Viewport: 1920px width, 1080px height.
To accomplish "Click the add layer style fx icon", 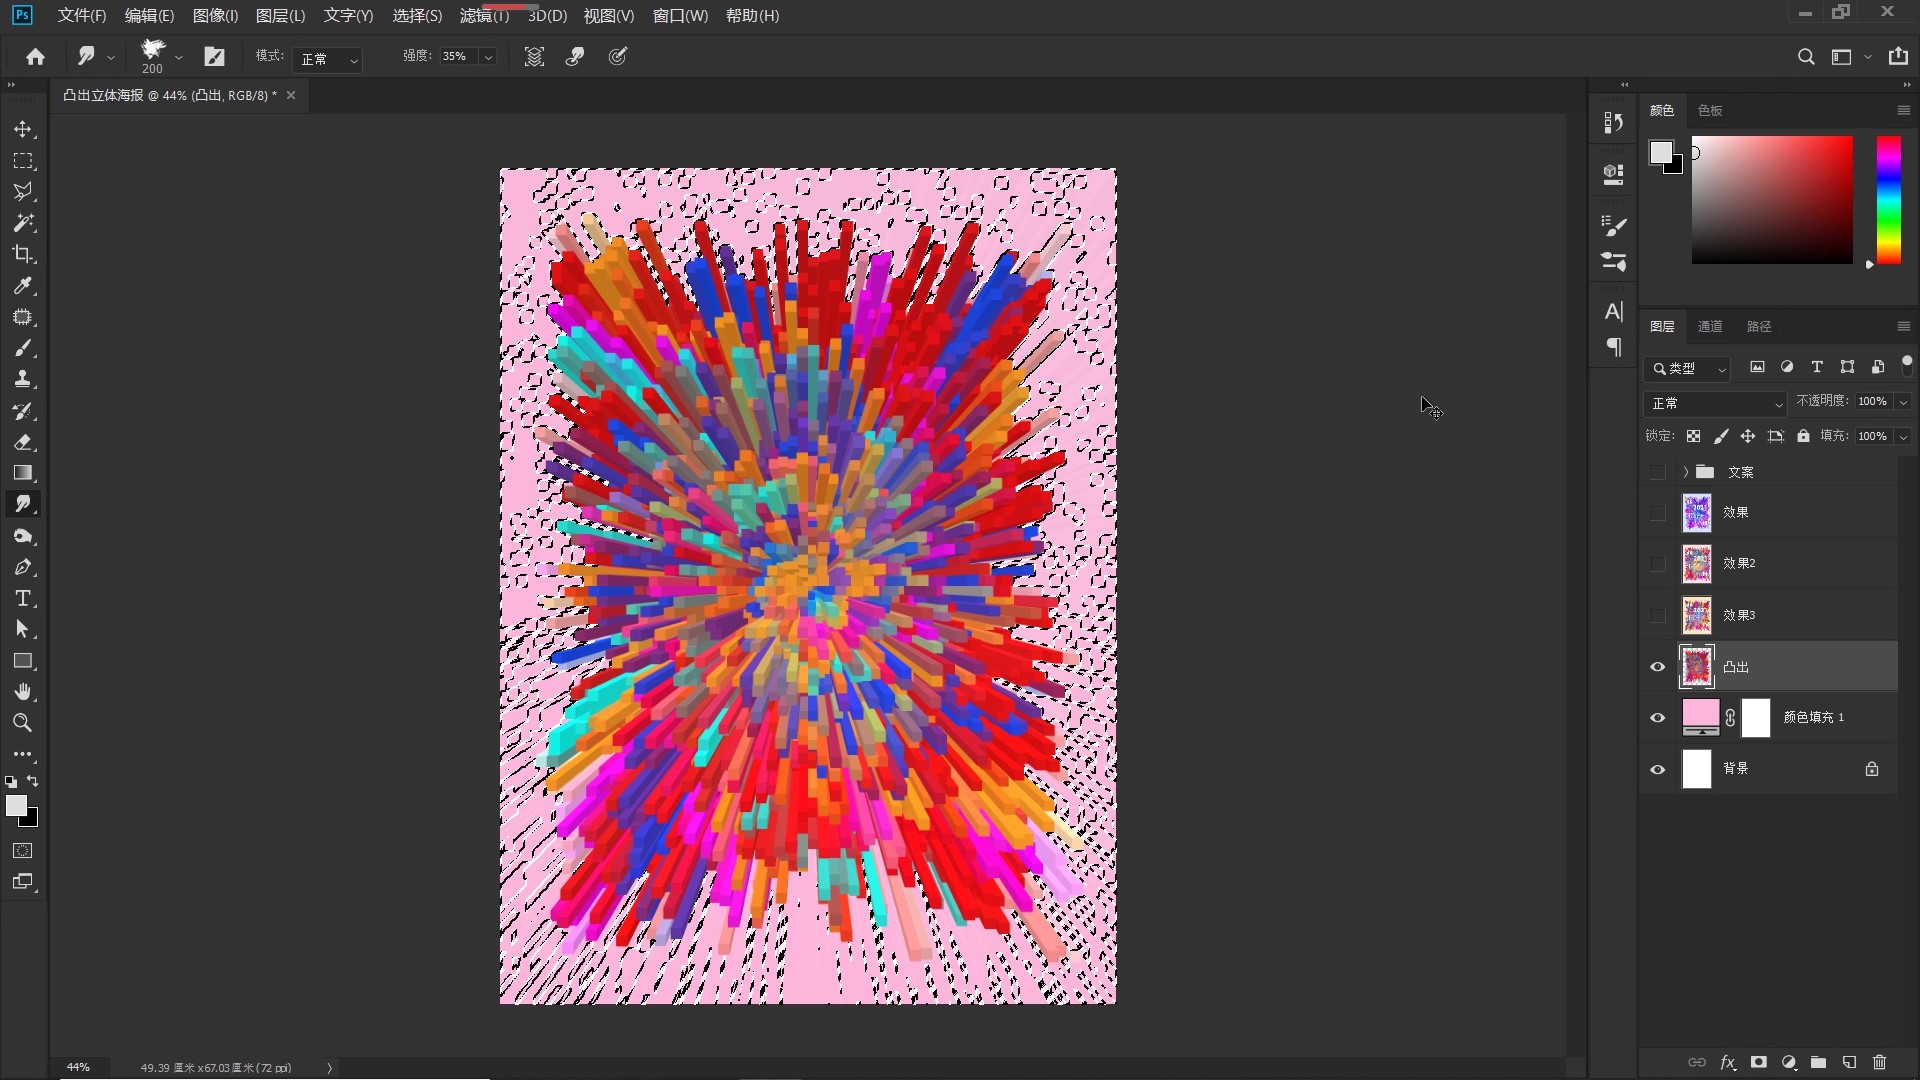I will 1727,1062.
